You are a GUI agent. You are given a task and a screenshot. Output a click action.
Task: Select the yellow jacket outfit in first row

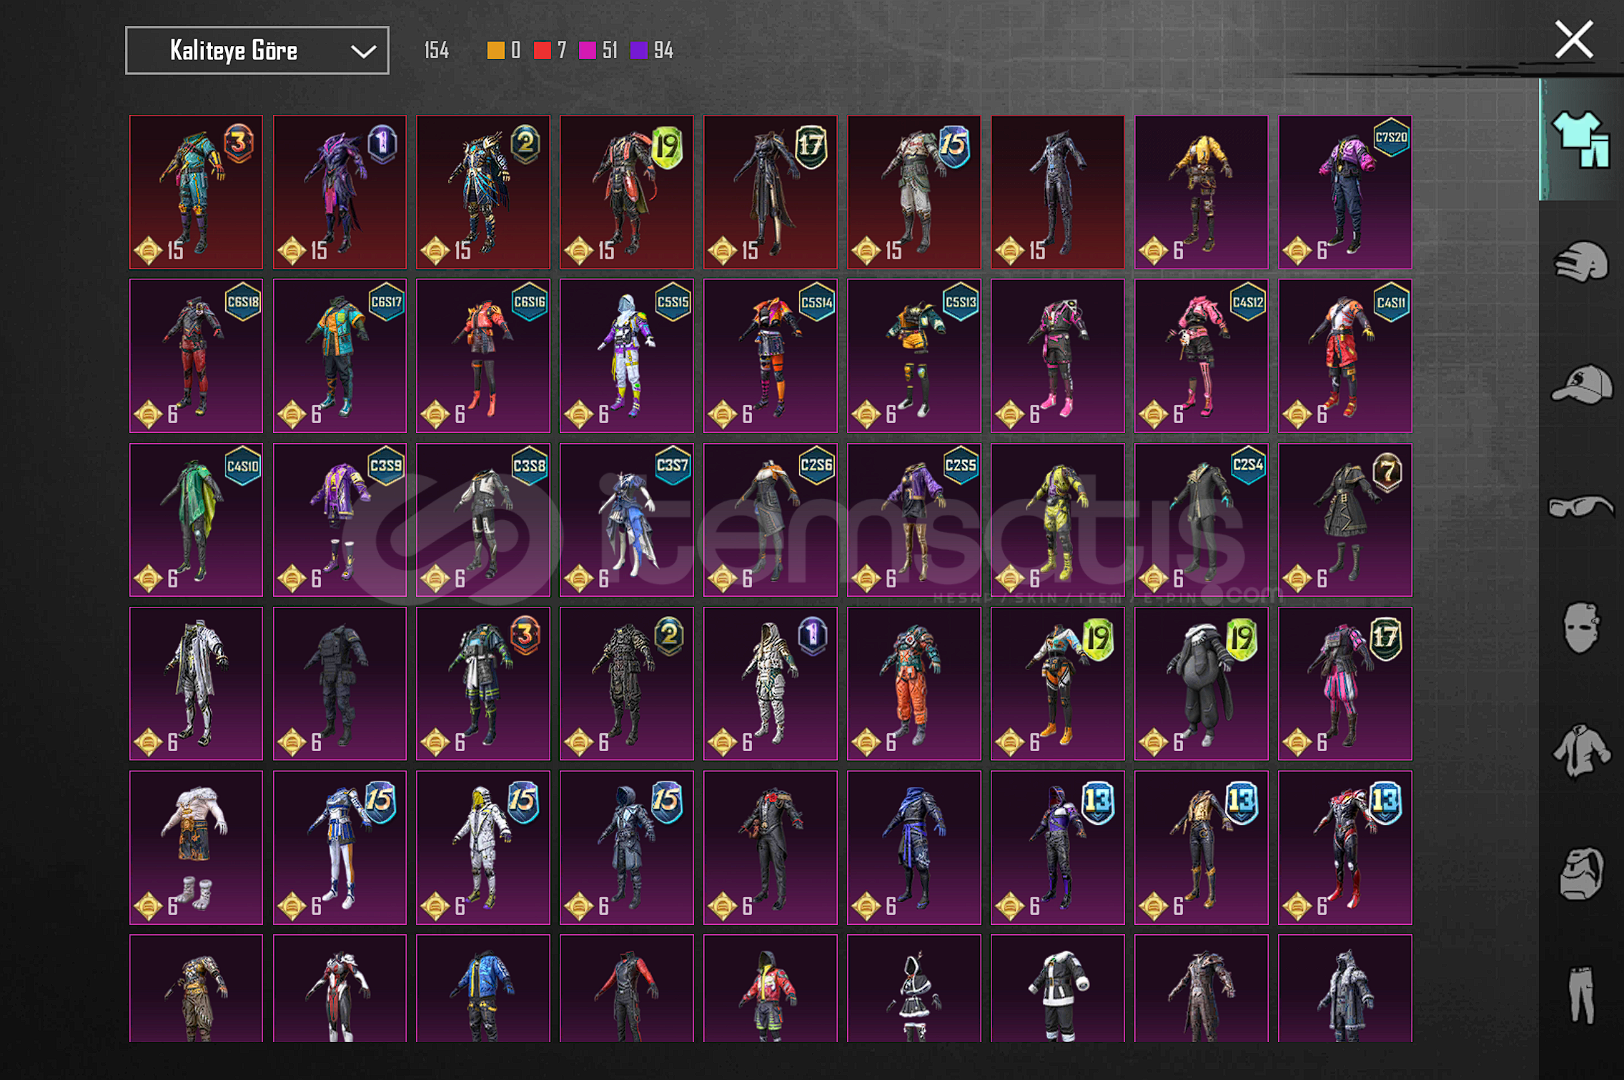tap(1201, 192)
